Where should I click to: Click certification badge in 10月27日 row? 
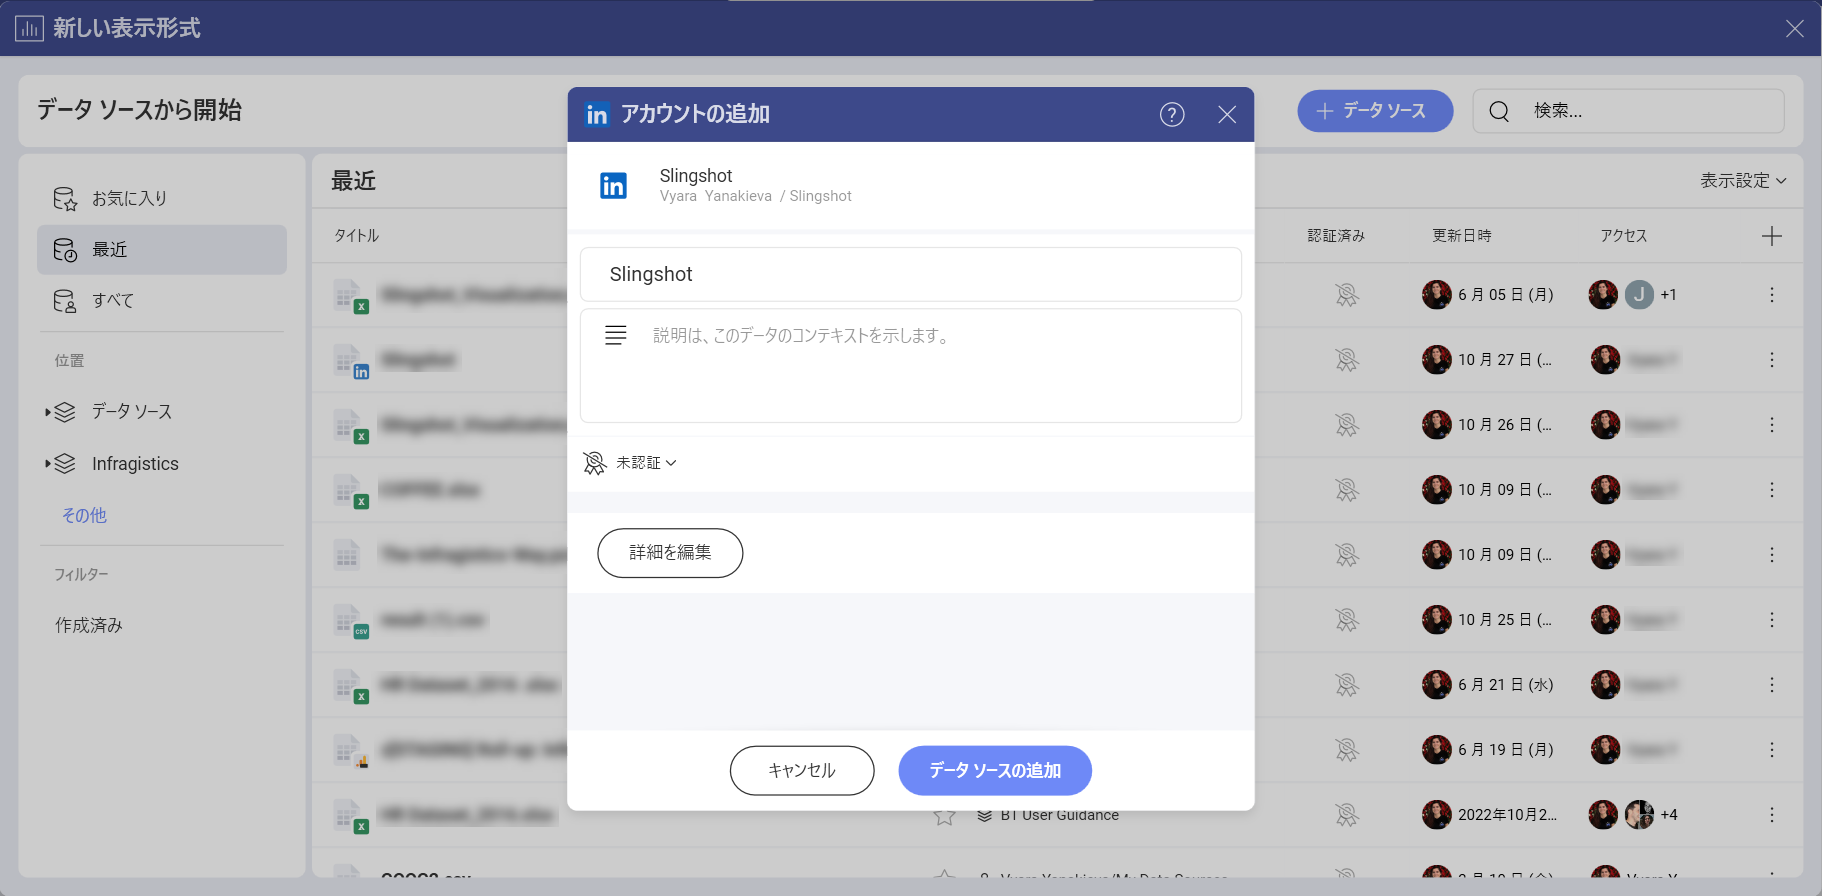coord(1347,360)
